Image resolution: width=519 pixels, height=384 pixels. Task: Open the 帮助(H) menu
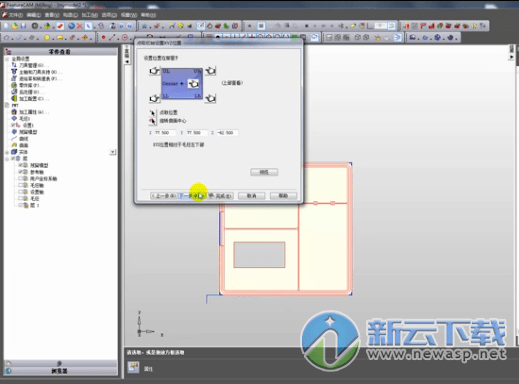click(x=148, y=15)
